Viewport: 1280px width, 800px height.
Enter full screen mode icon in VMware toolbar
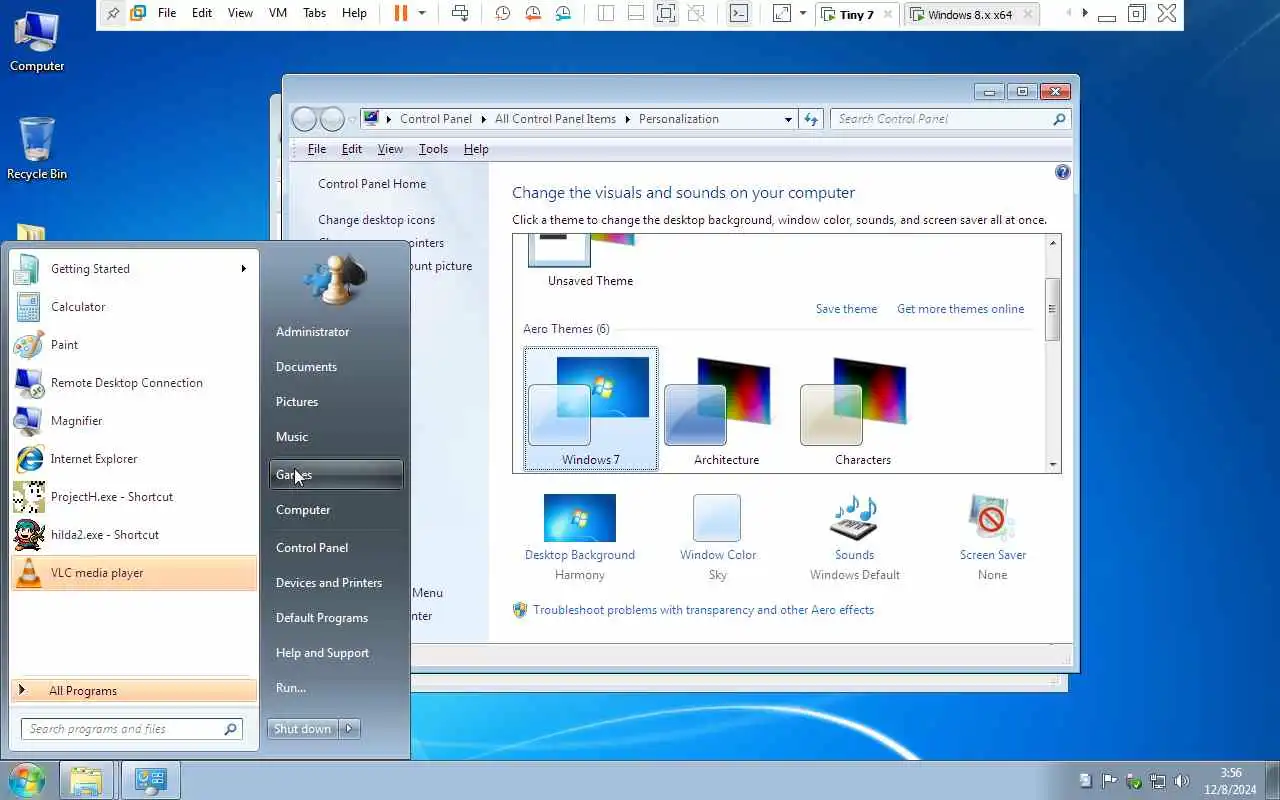[666, 13]
